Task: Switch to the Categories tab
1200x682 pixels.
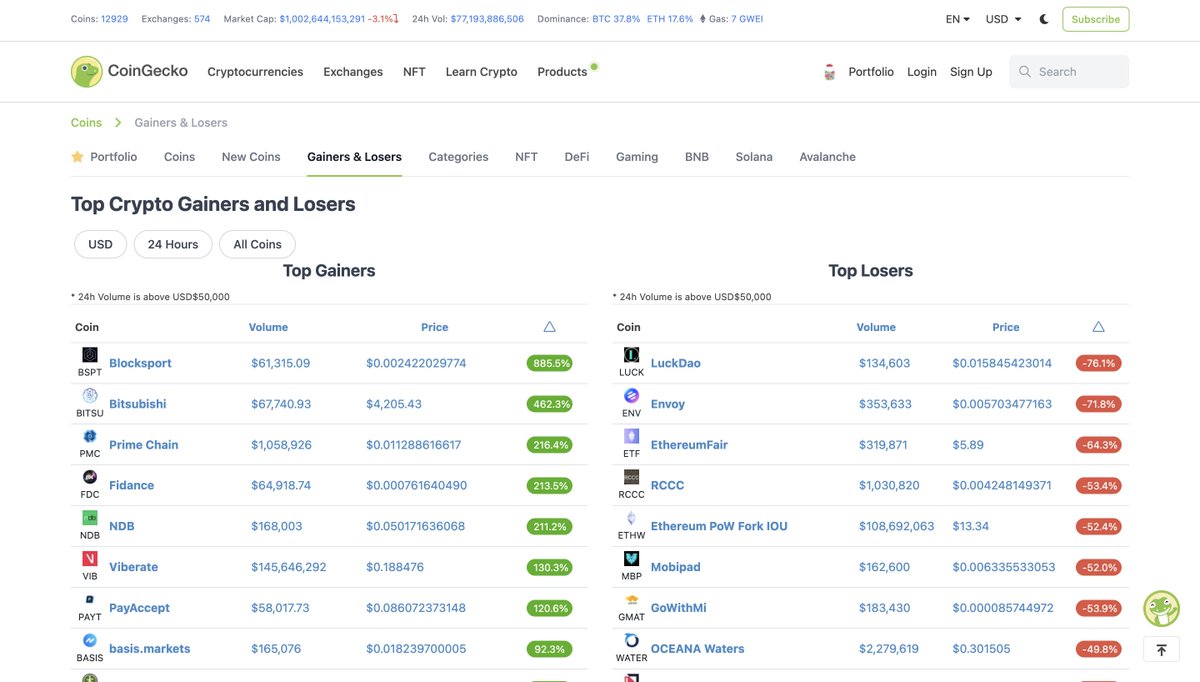Action: 458,157
